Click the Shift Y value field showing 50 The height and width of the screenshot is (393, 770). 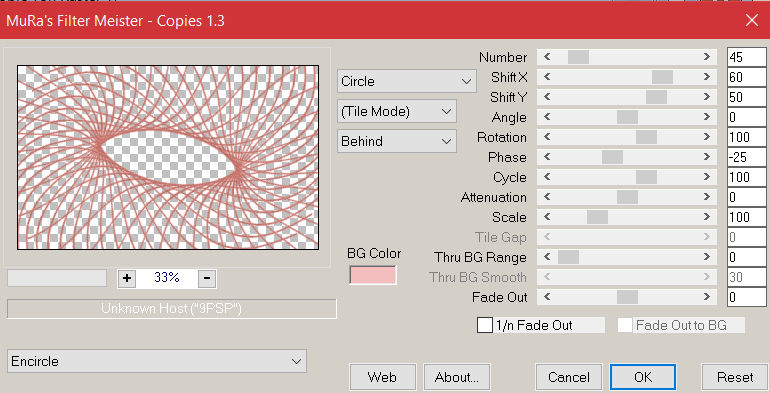[746, 97]
